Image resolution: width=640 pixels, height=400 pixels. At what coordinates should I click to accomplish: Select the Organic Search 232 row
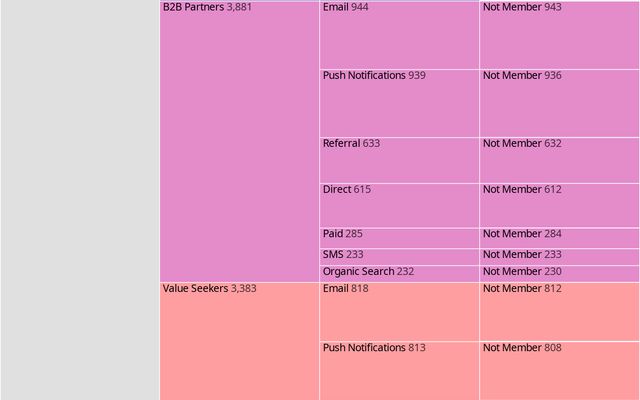point(399,274)
